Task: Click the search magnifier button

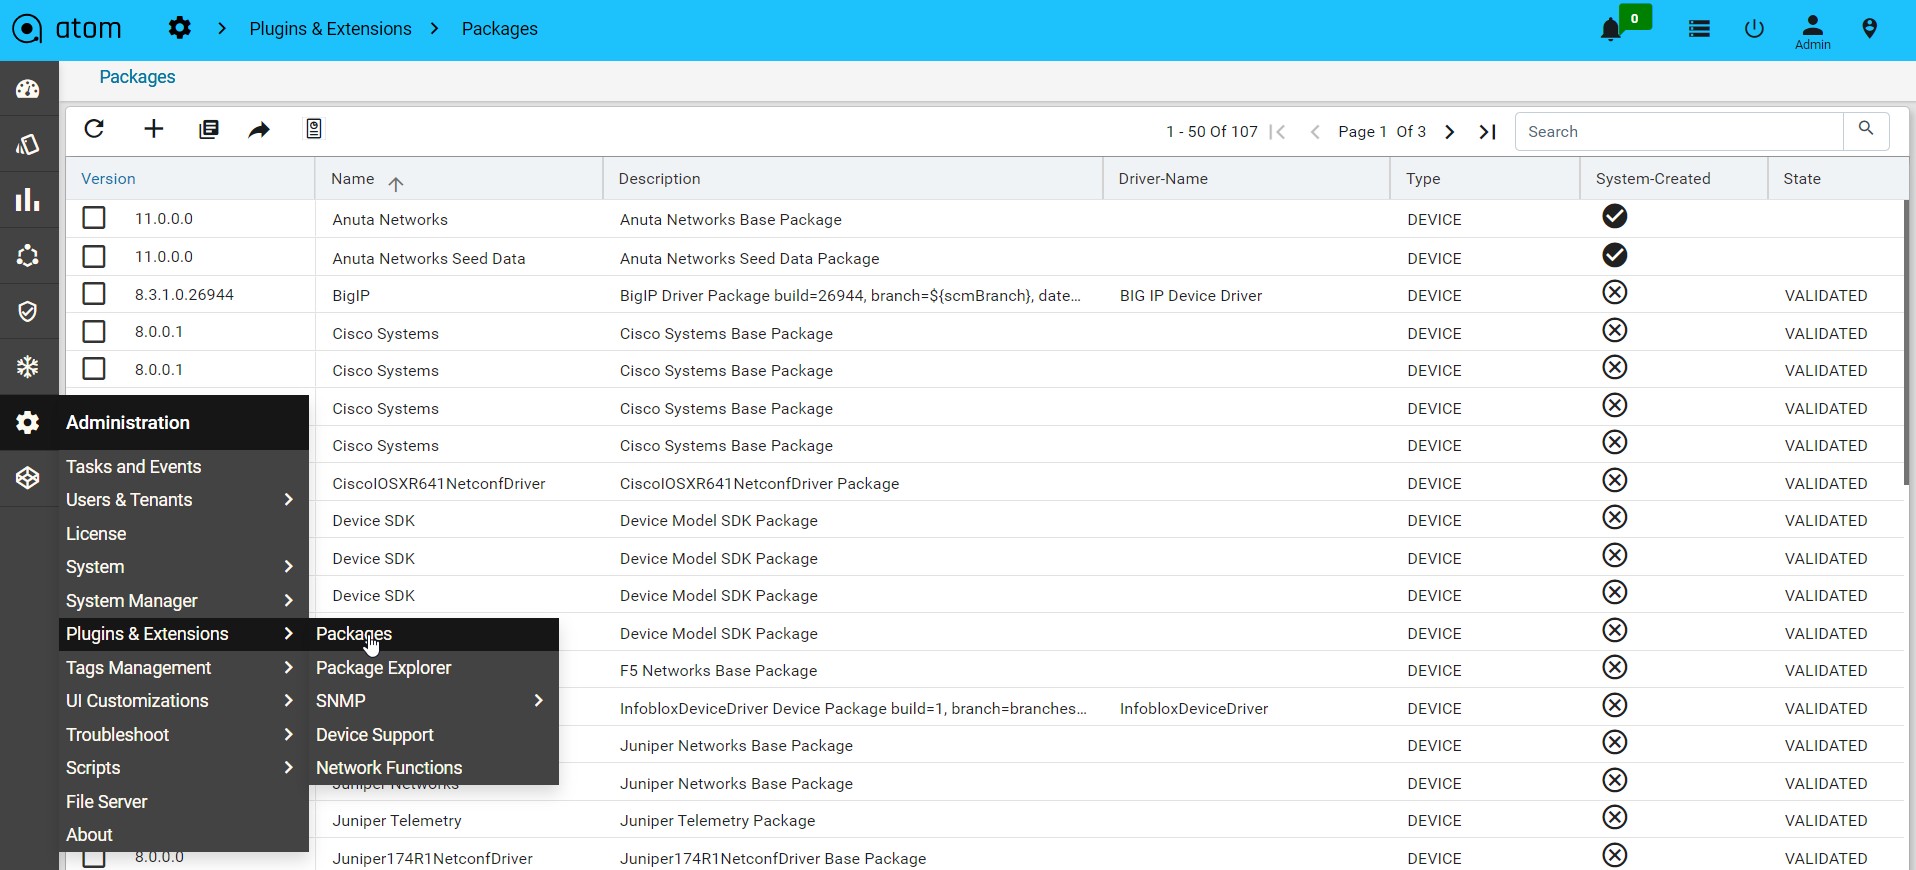Action: pos(1866,130)
